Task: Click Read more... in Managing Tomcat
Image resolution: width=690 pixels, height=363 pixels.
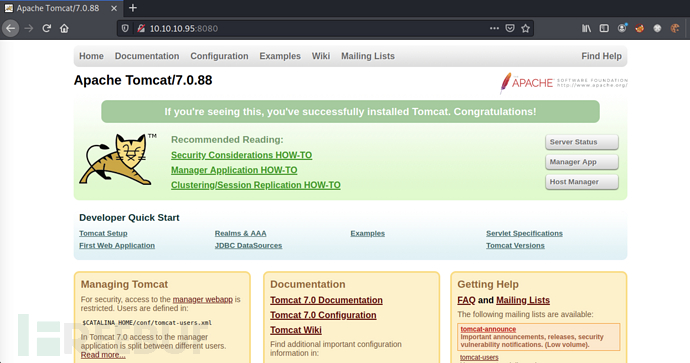Action: tap(103, 355)
